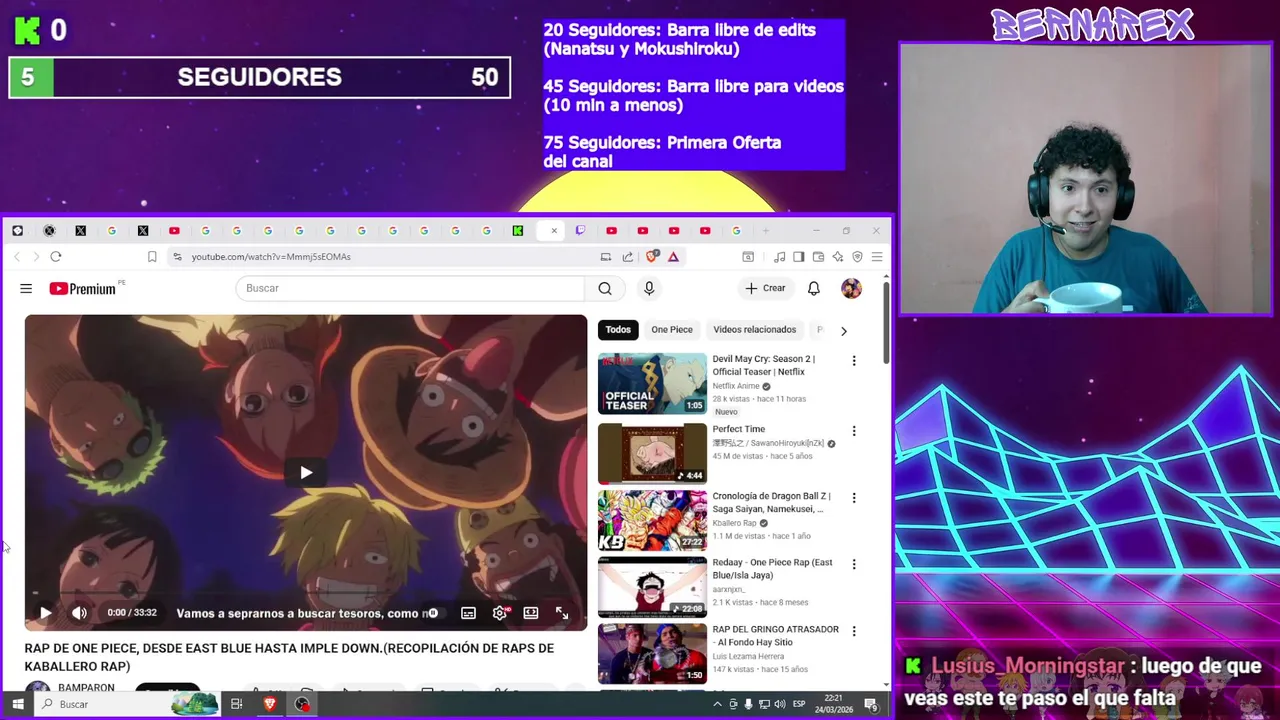The image size is (1280, 720).
Task: Click the large center play overlay
Action: coord(306,473)
